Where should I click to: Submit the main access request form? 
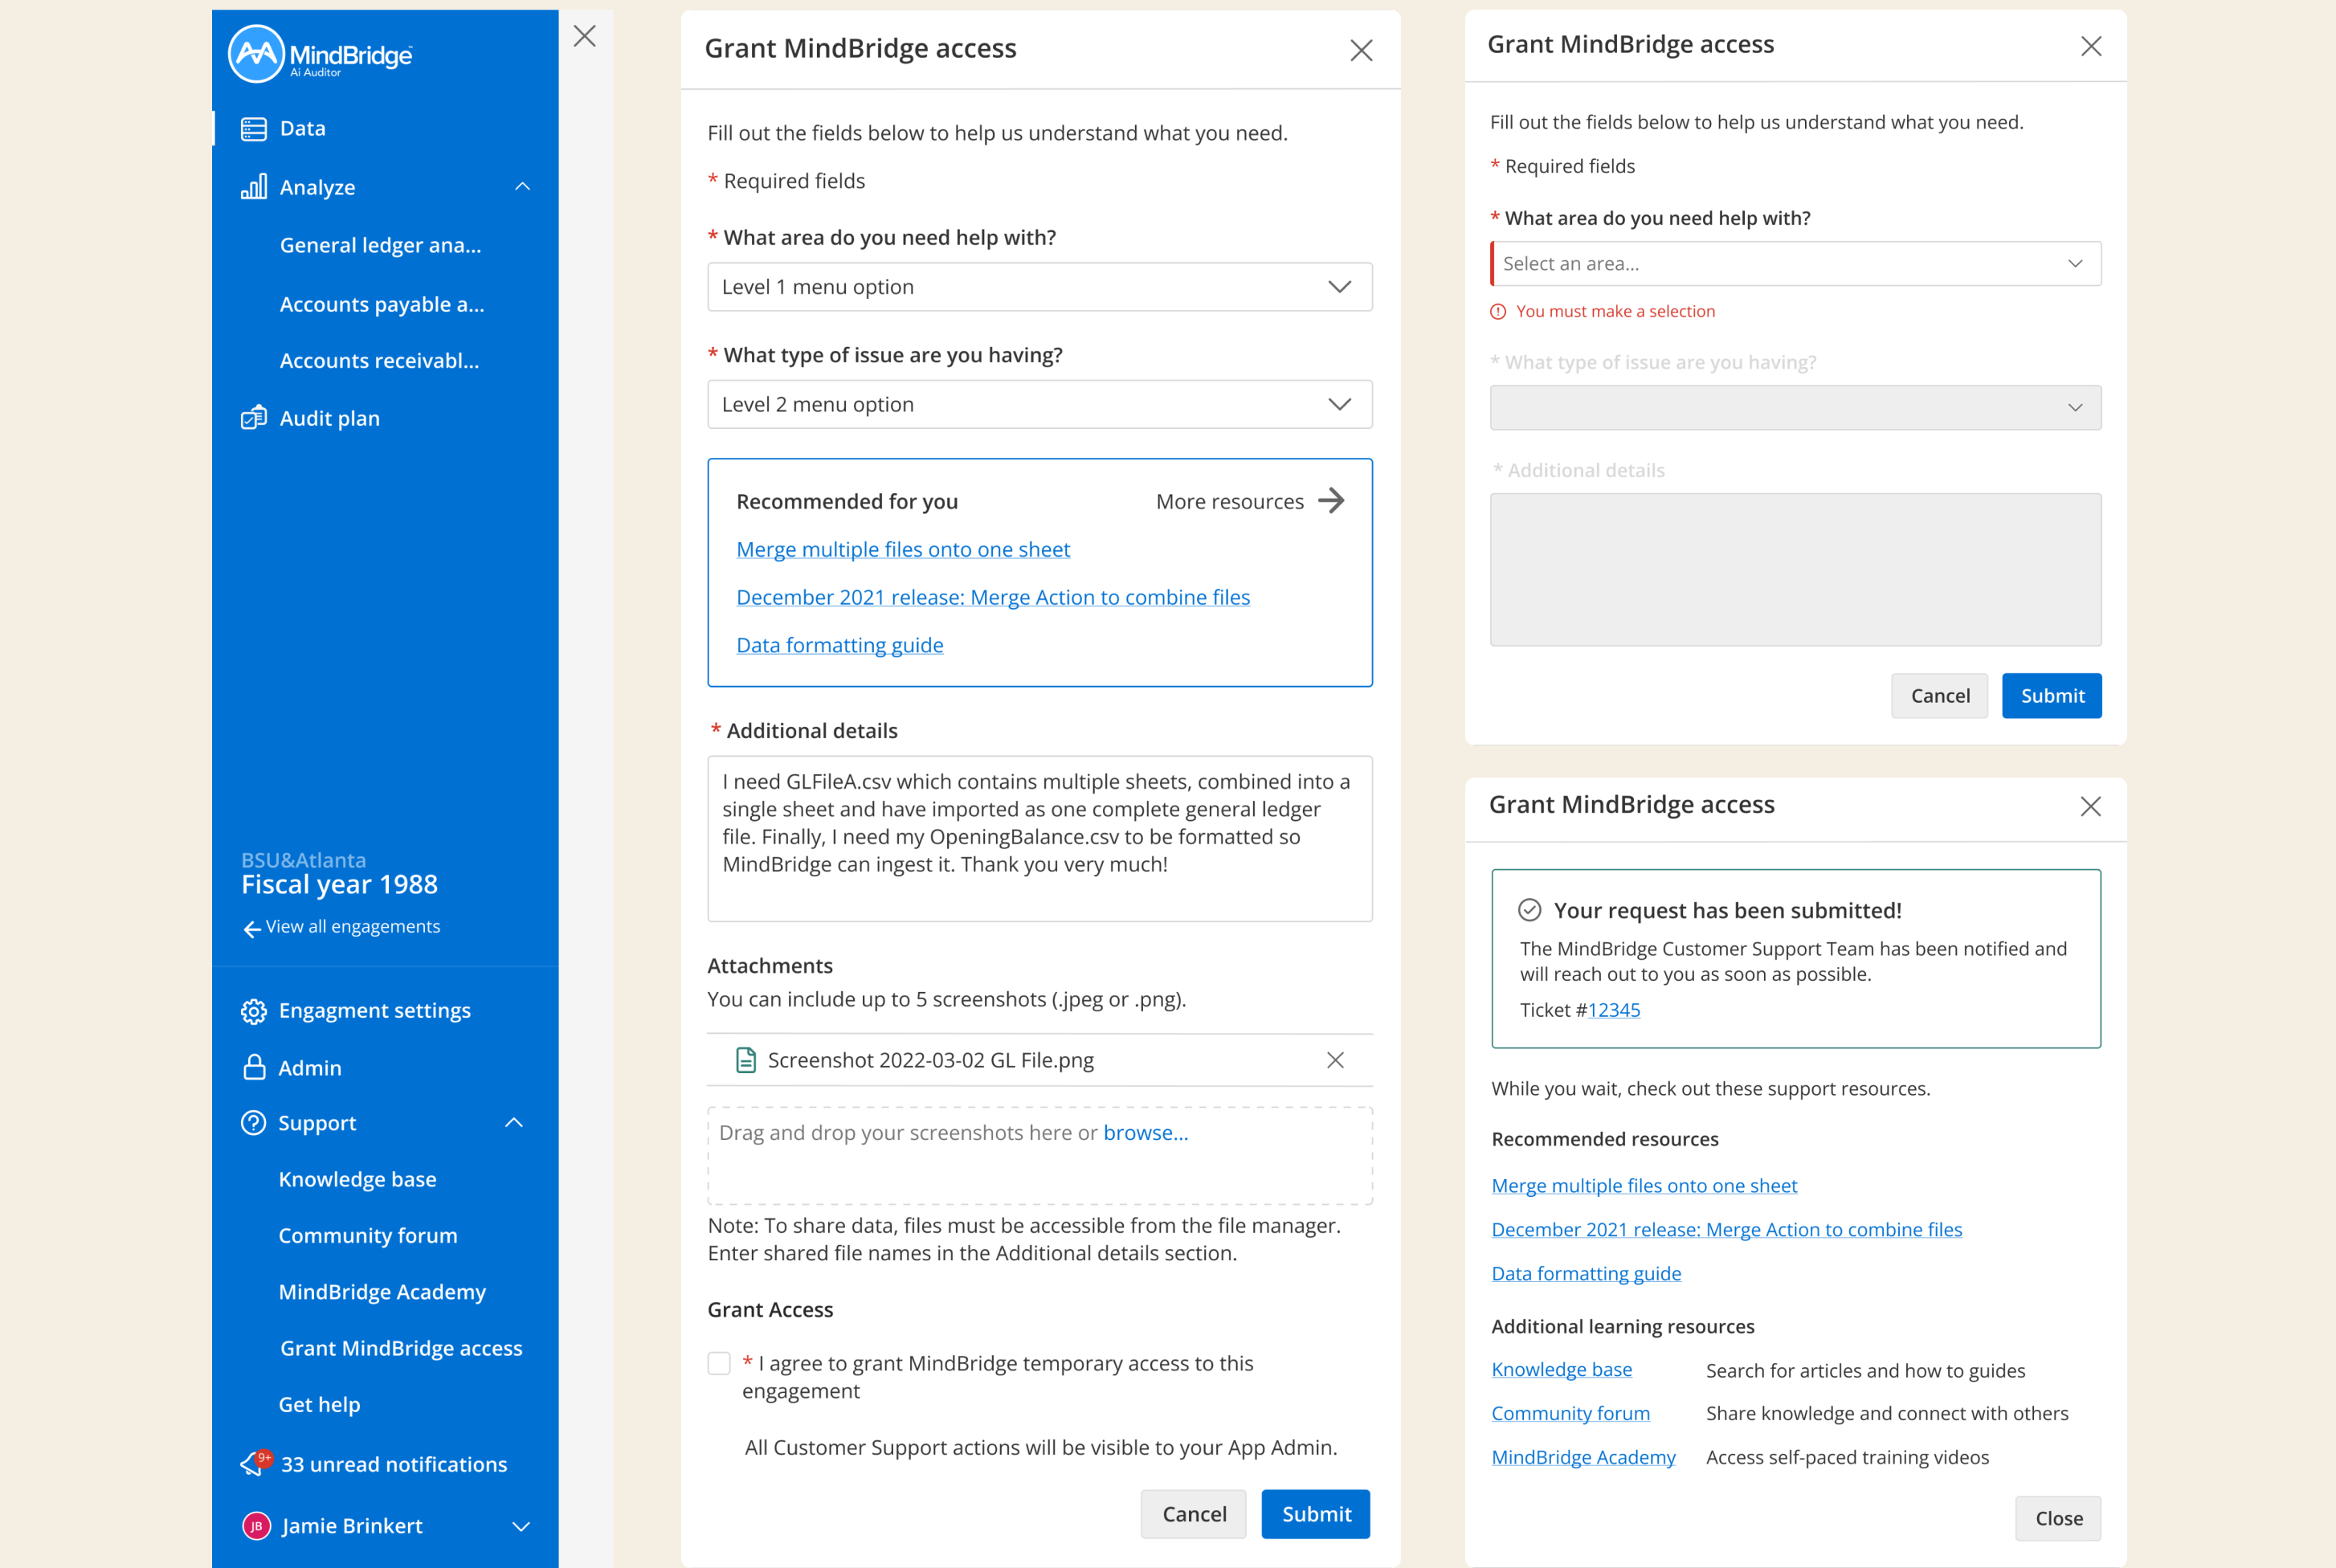(x=1316, y=1514)
